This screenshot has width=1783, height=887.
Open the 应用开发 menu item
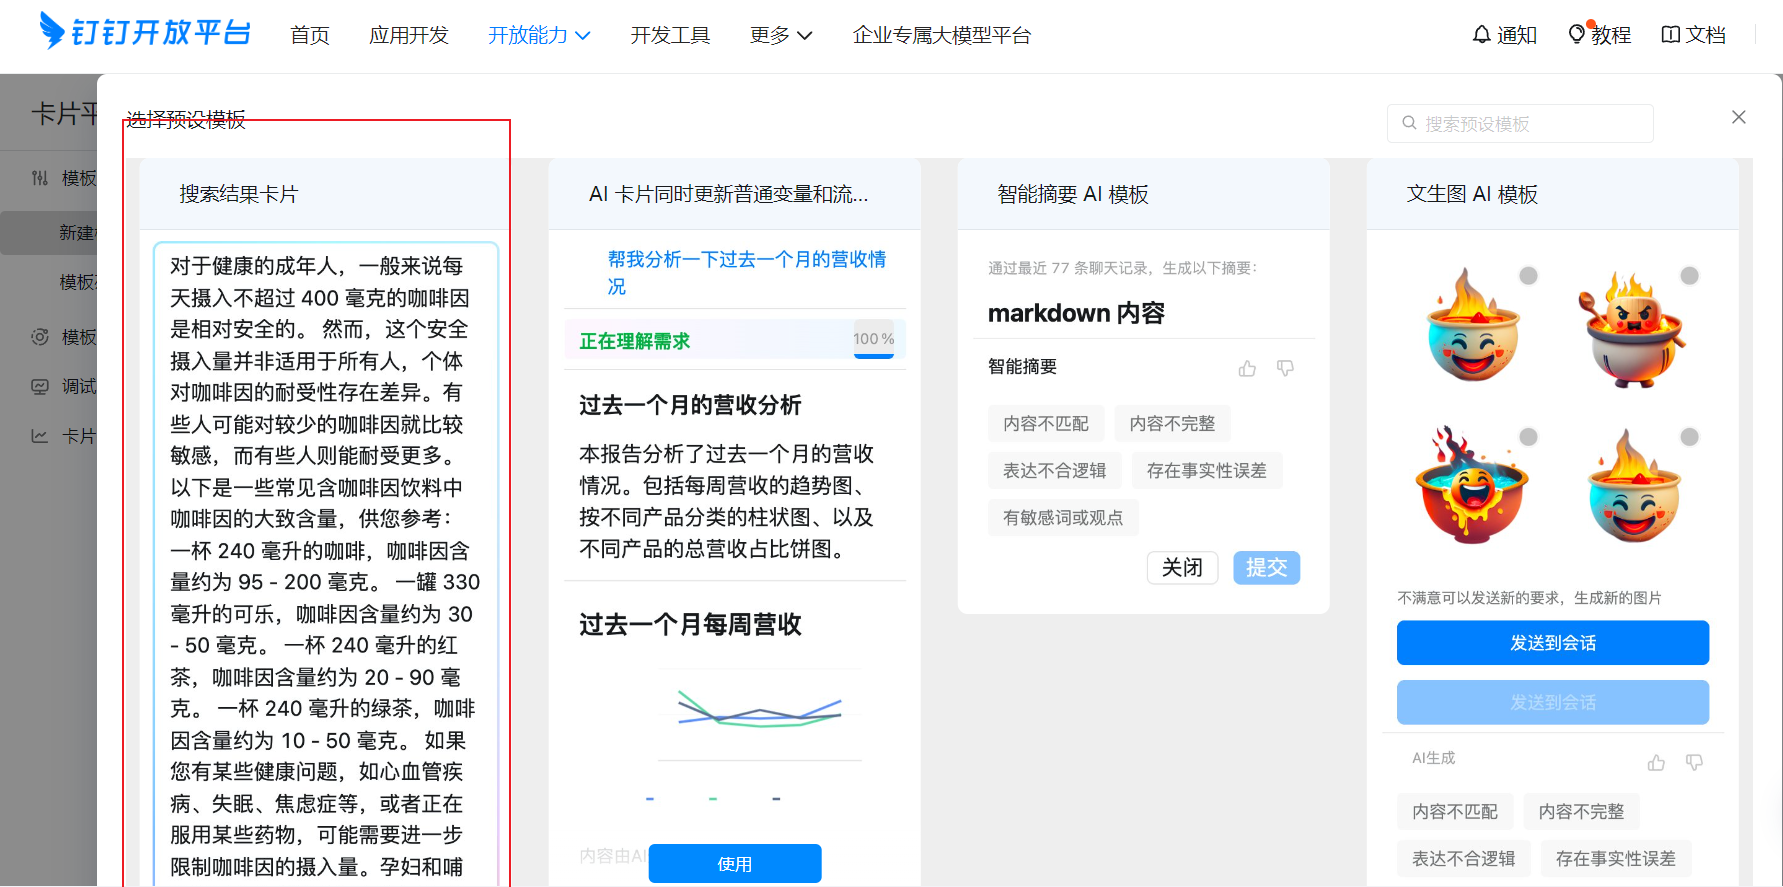(408, 36)
